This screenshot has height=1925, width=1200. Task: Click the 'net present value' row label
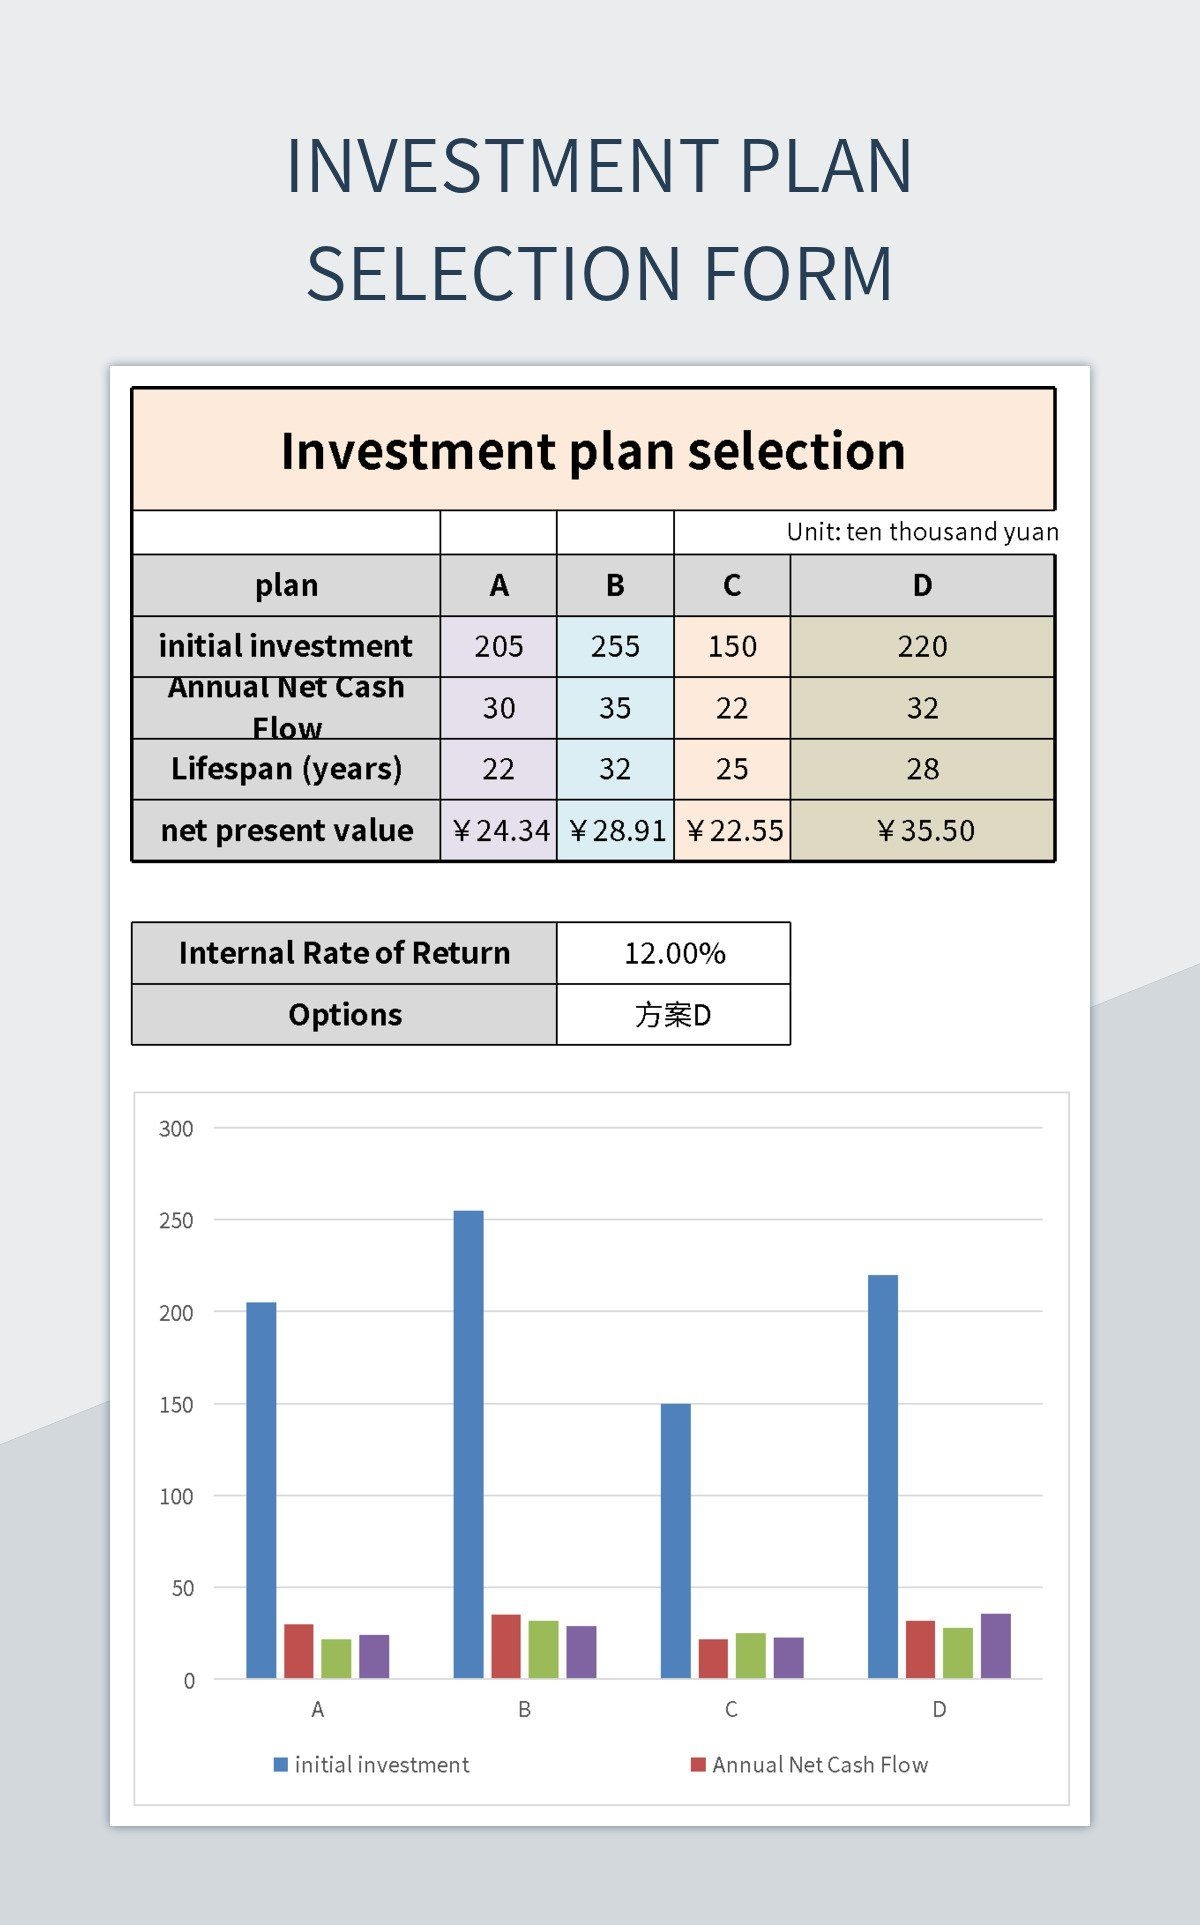286,830
